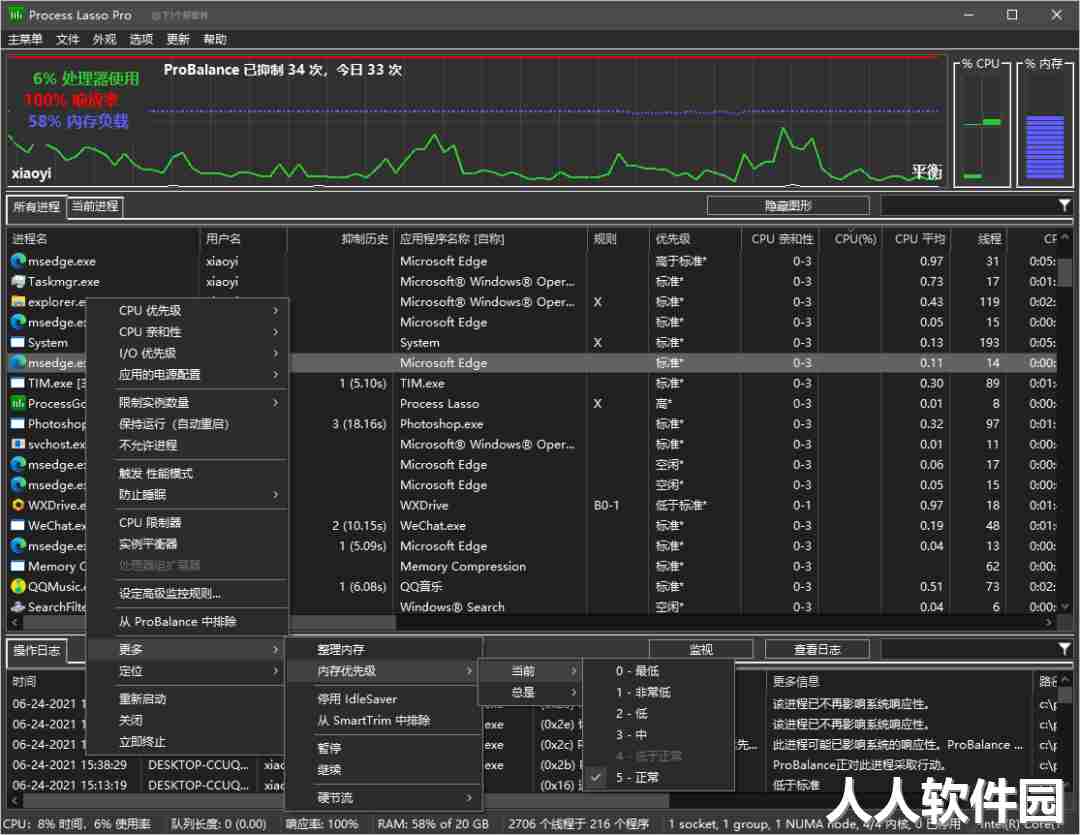
Task: Choose 从 SmartTrim 中排除
Action: [385, 720]
